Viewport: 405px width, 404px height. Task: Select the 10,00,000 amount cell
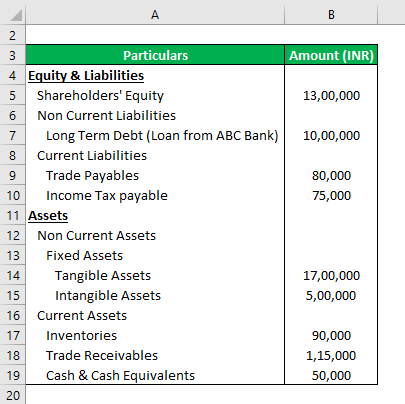tap(331, 135)
